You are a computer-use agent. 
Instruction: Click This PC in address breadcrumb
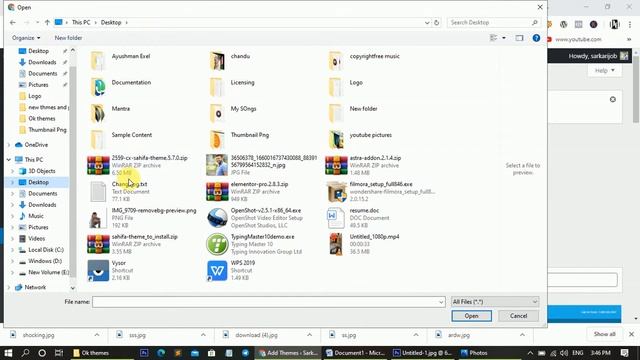[81, 22]
